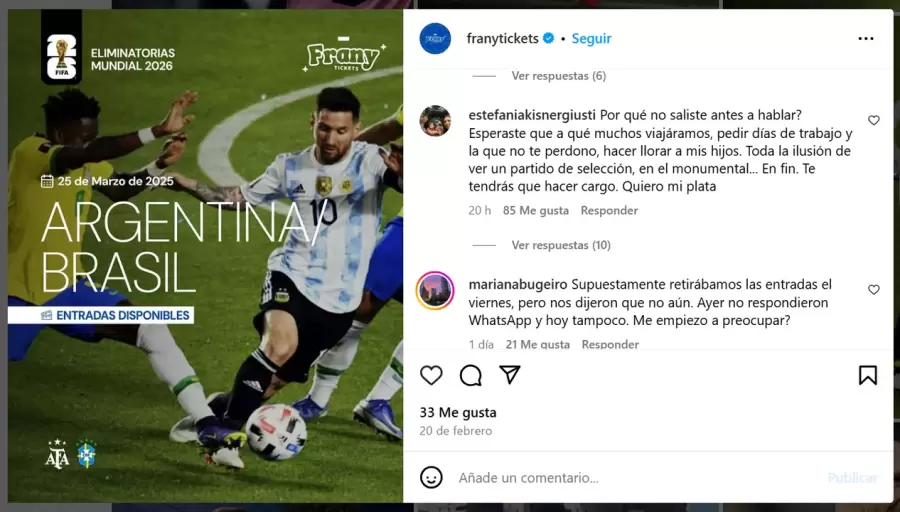This screenshot has height=512, width=900.
Task: Reply to marianabugeiro's comment
Action: pos(610,344)
